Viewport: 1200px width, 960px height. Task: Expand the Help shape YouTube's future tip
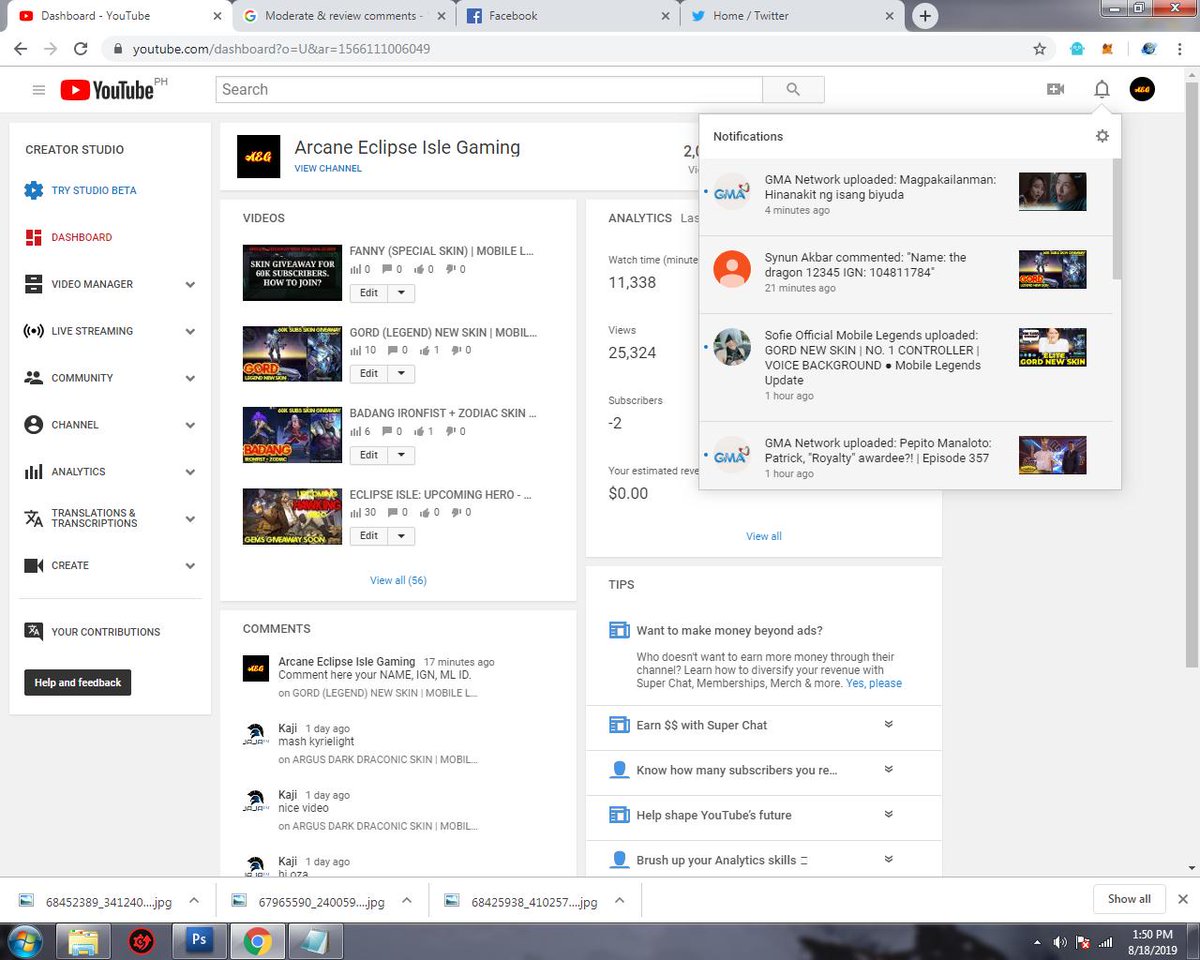tap(888, 815)
